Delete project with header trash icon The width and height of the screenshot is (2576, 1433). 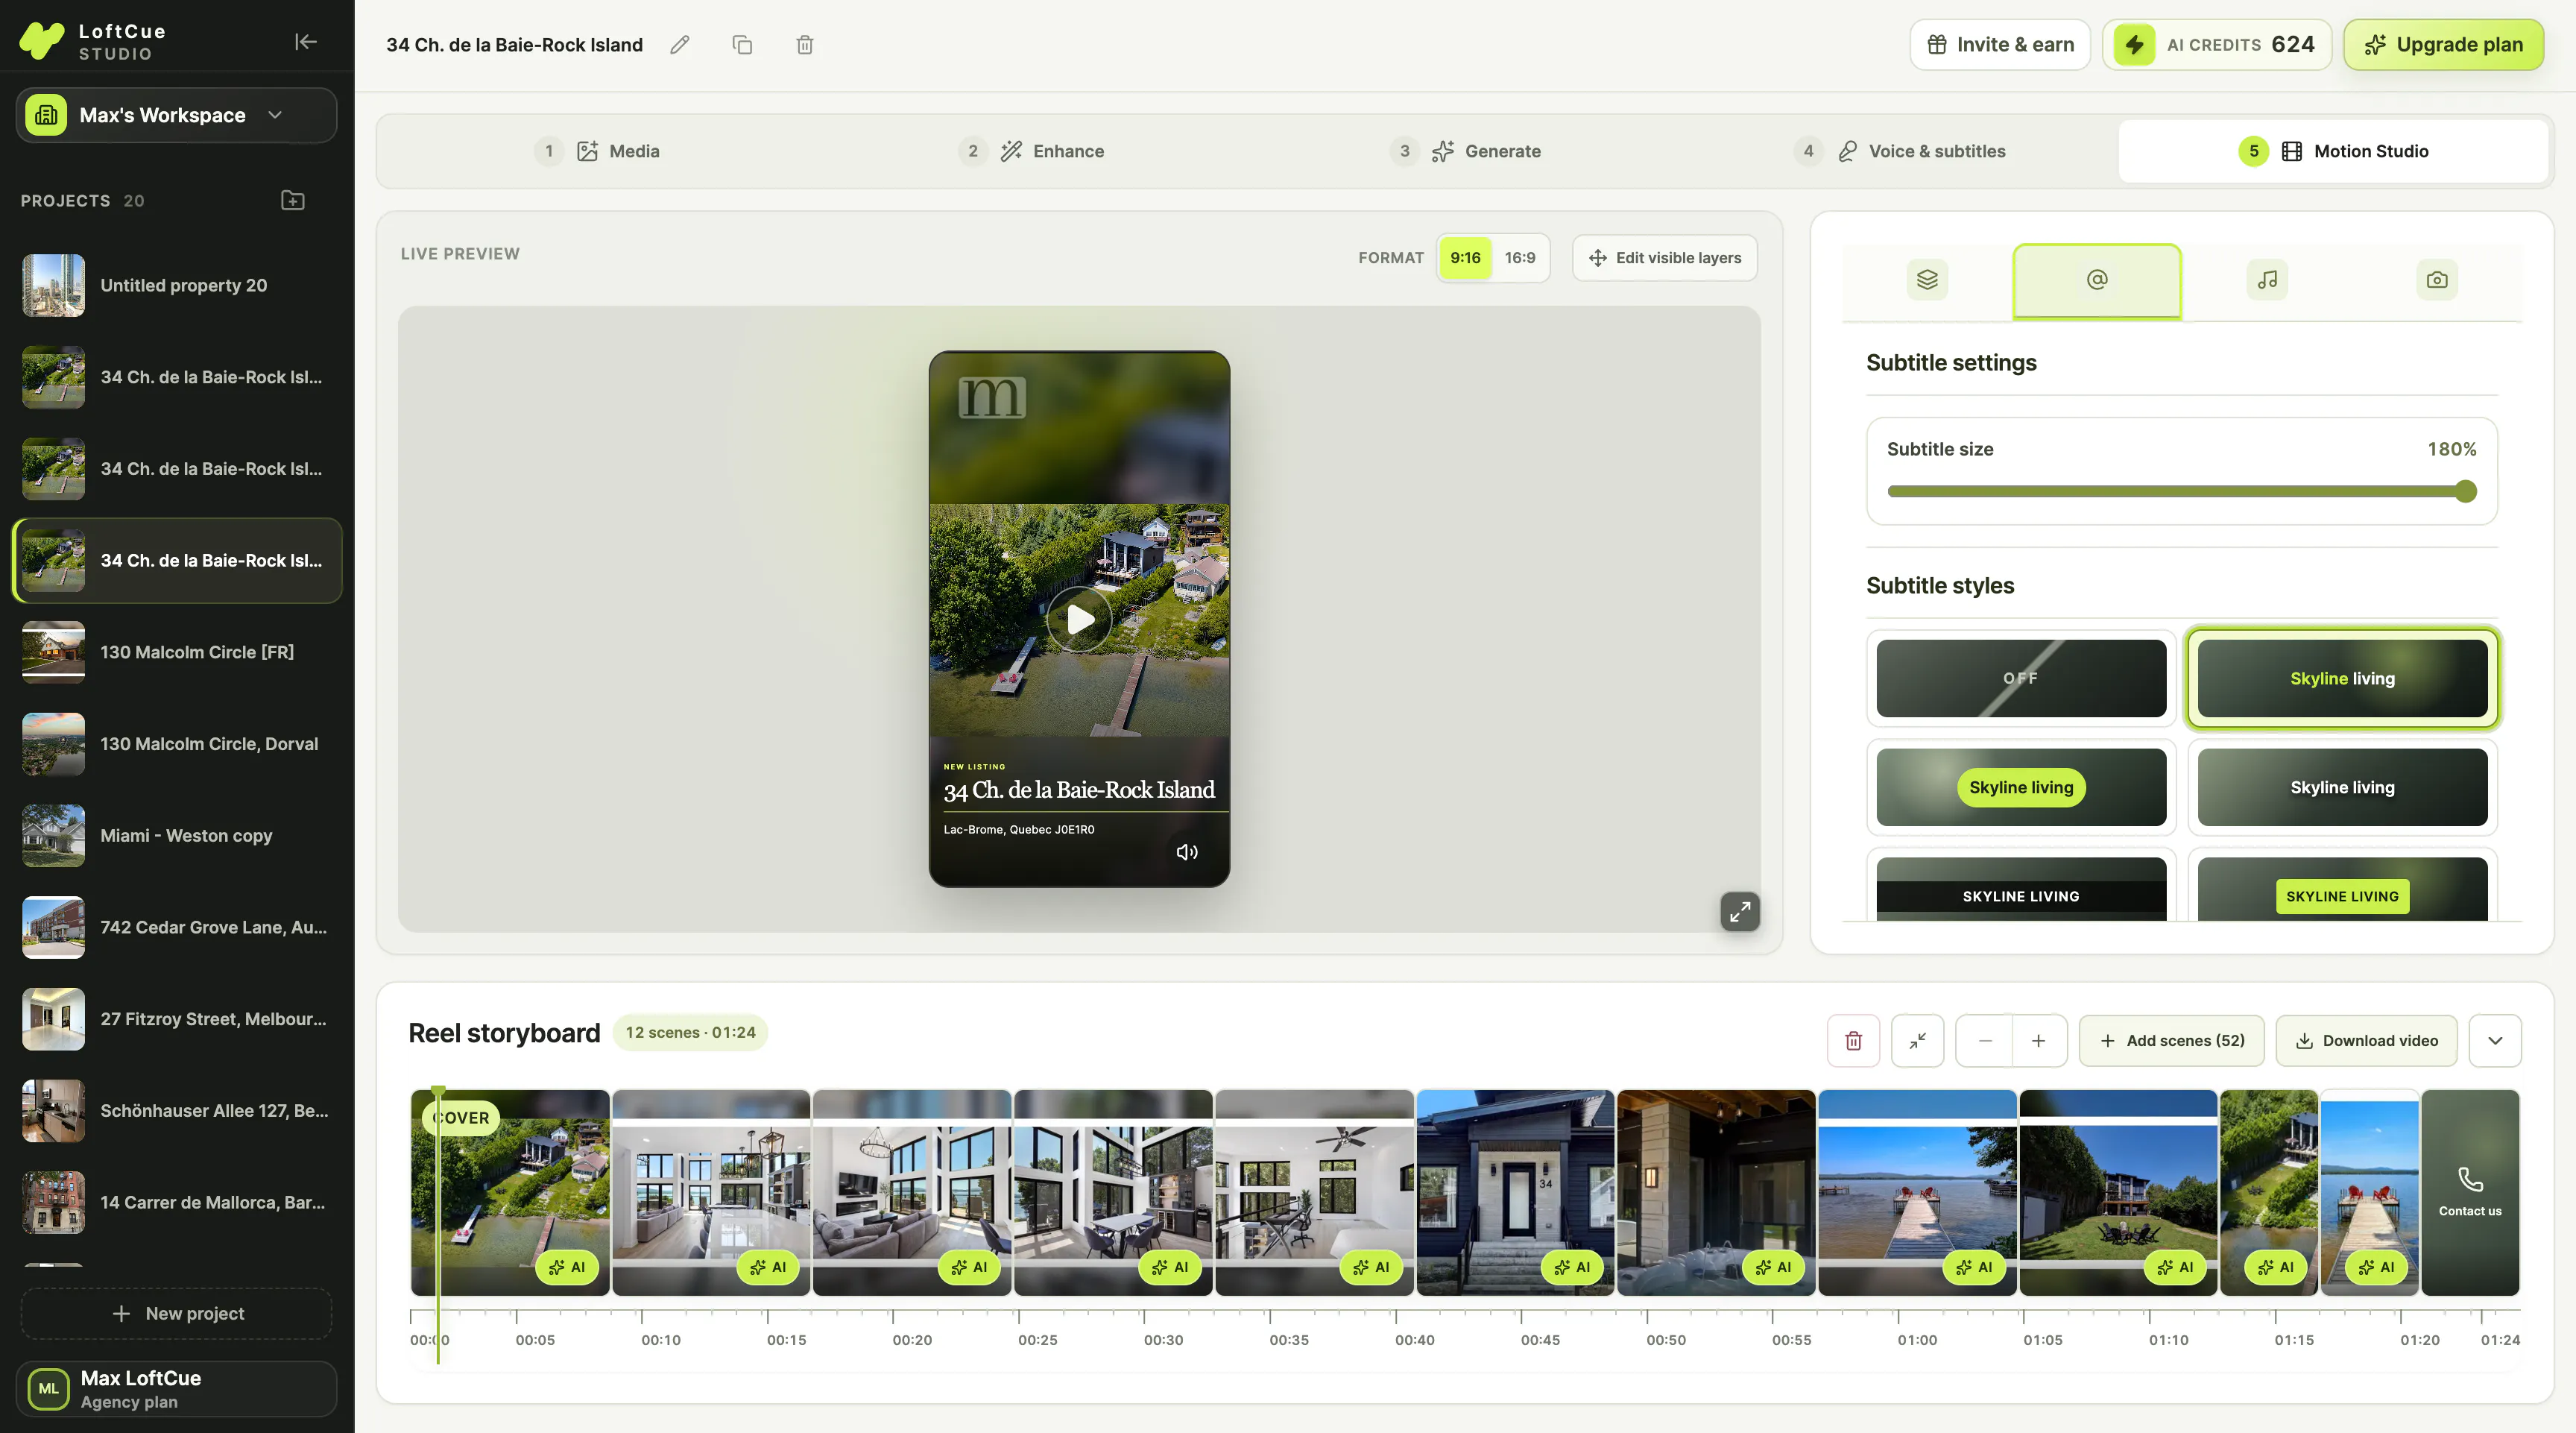coord(805,45)
